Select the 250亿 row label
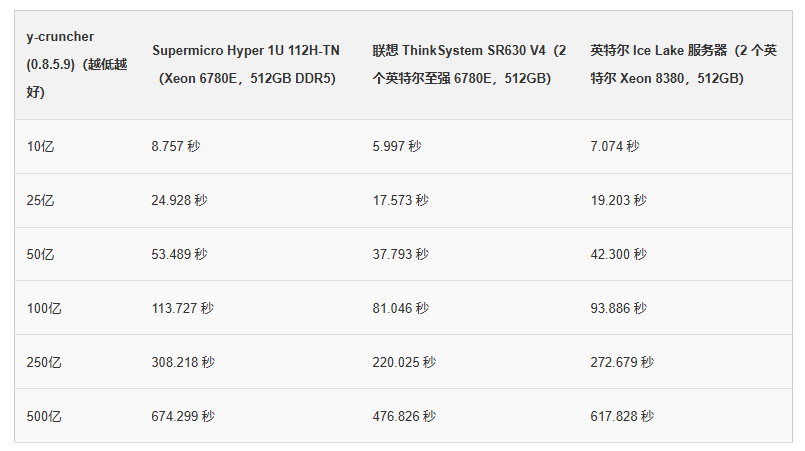The image size is (805, 451). [44, 363]
